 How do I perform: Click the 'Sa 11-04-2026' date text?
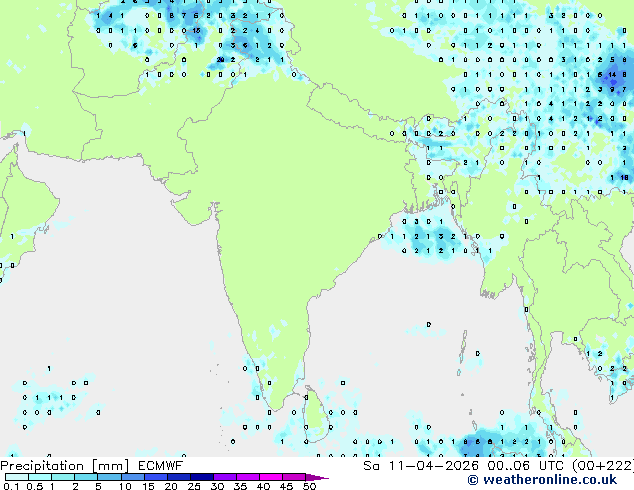click(421, 466)
